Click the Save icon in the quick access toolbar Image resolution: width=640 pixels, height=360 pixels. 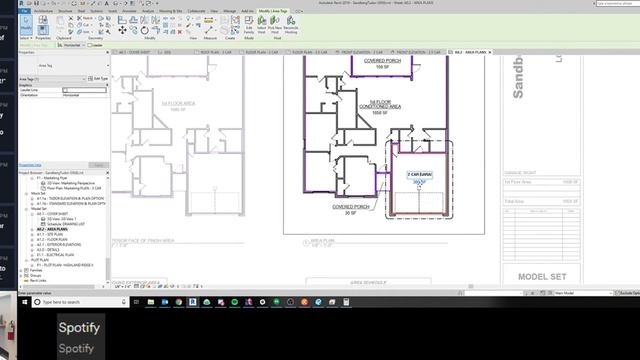click(36, 3)
